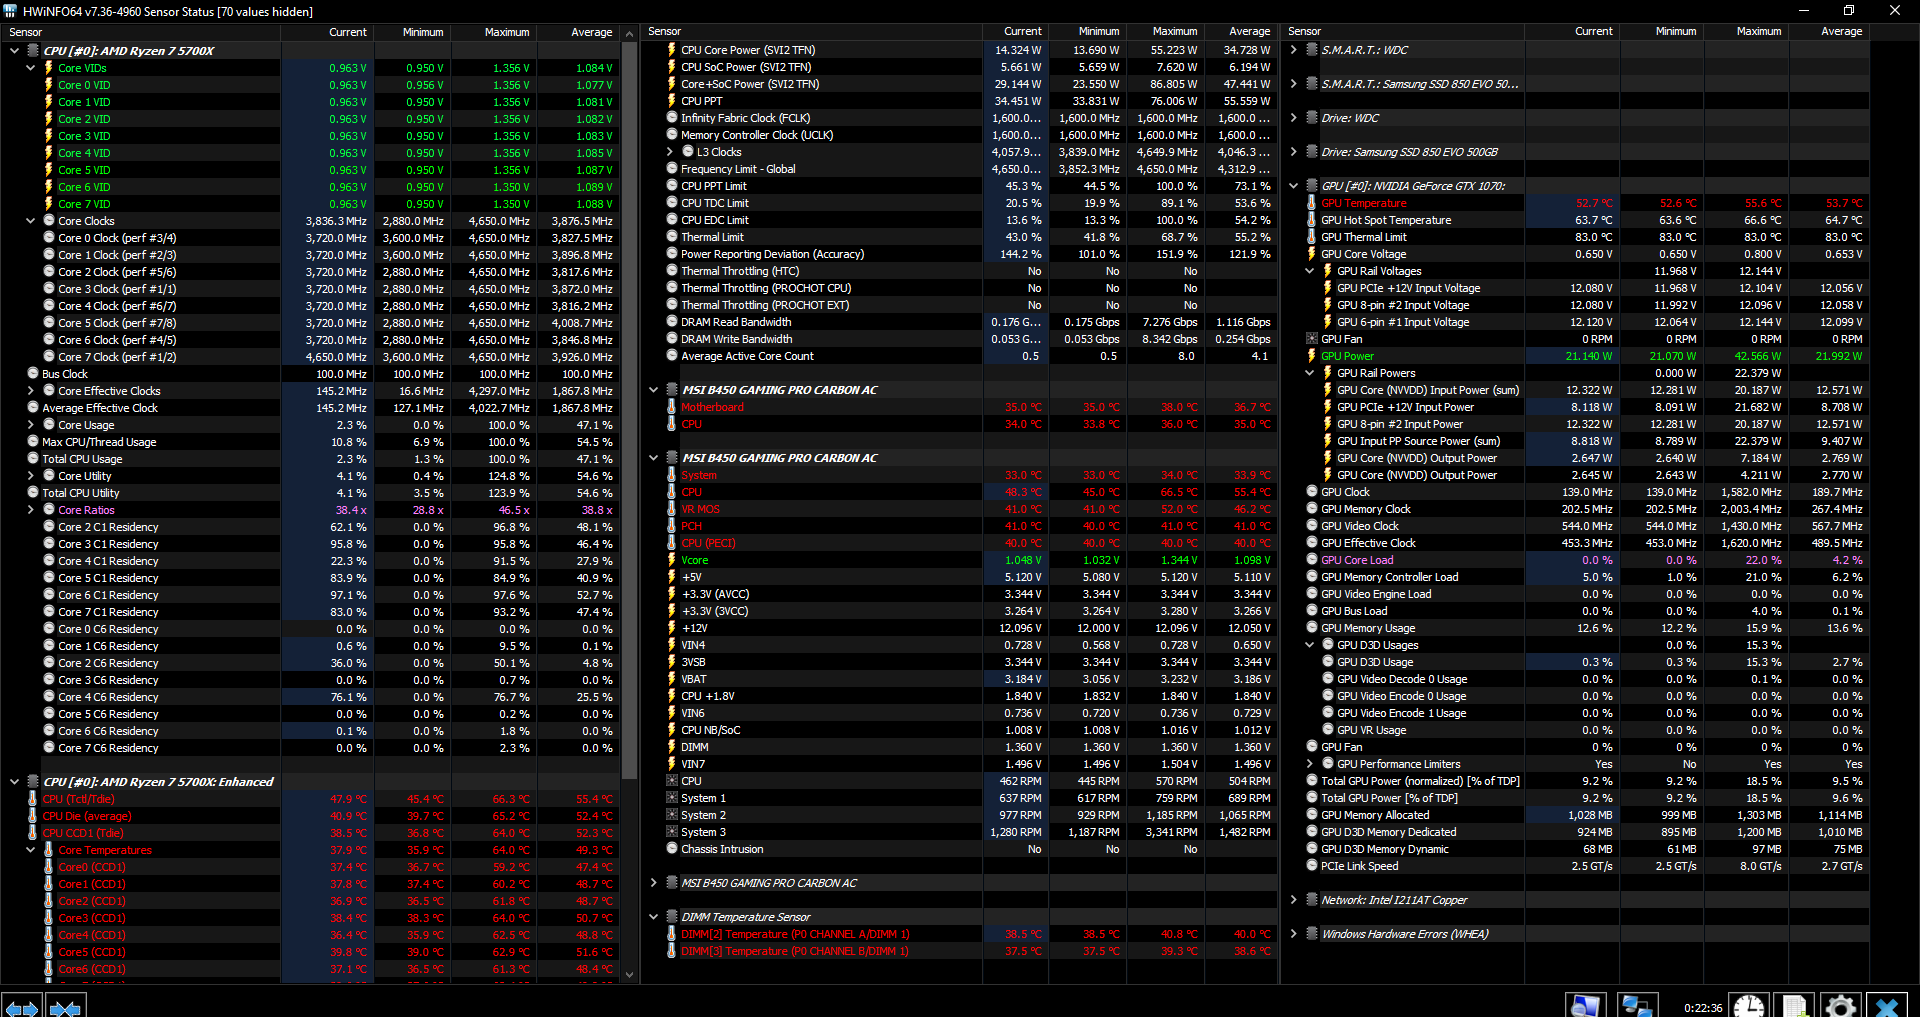Screen dimensions: 1920x1017
Task: Collapse the GPU Rail Voltages node
Action: tap(1310, 271)
